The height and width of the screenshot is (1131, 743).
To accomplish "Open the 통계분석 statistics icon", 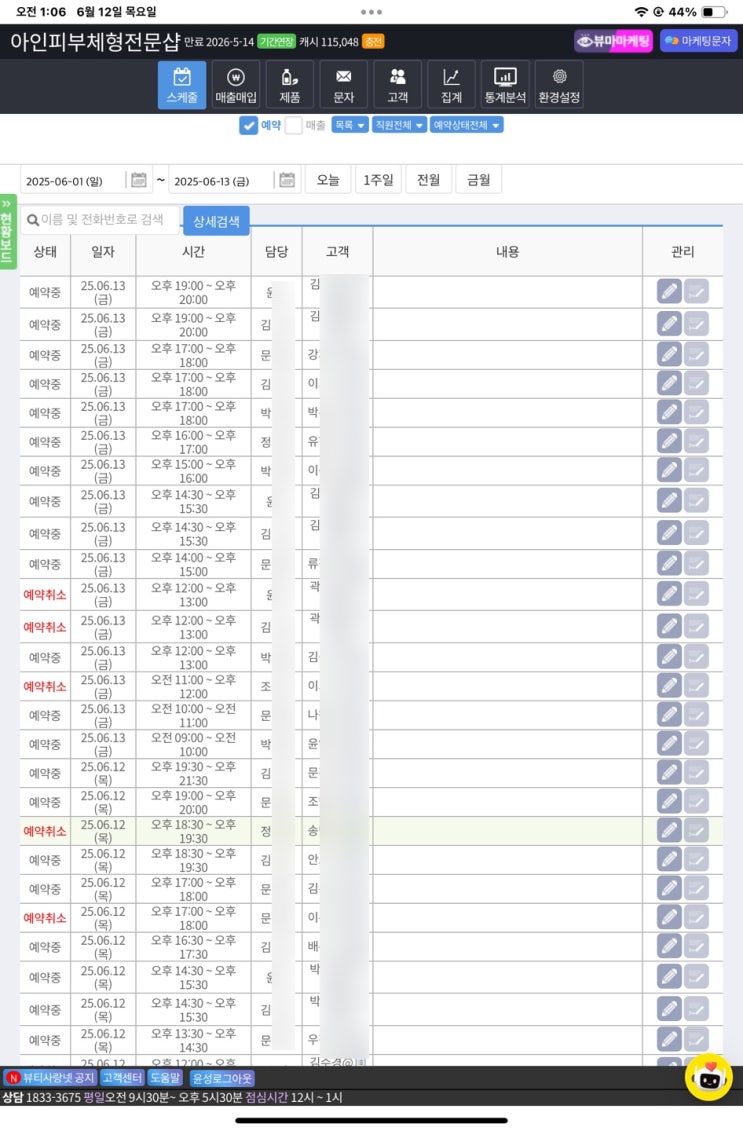I will pyautogui.click(x=505, y=84).
